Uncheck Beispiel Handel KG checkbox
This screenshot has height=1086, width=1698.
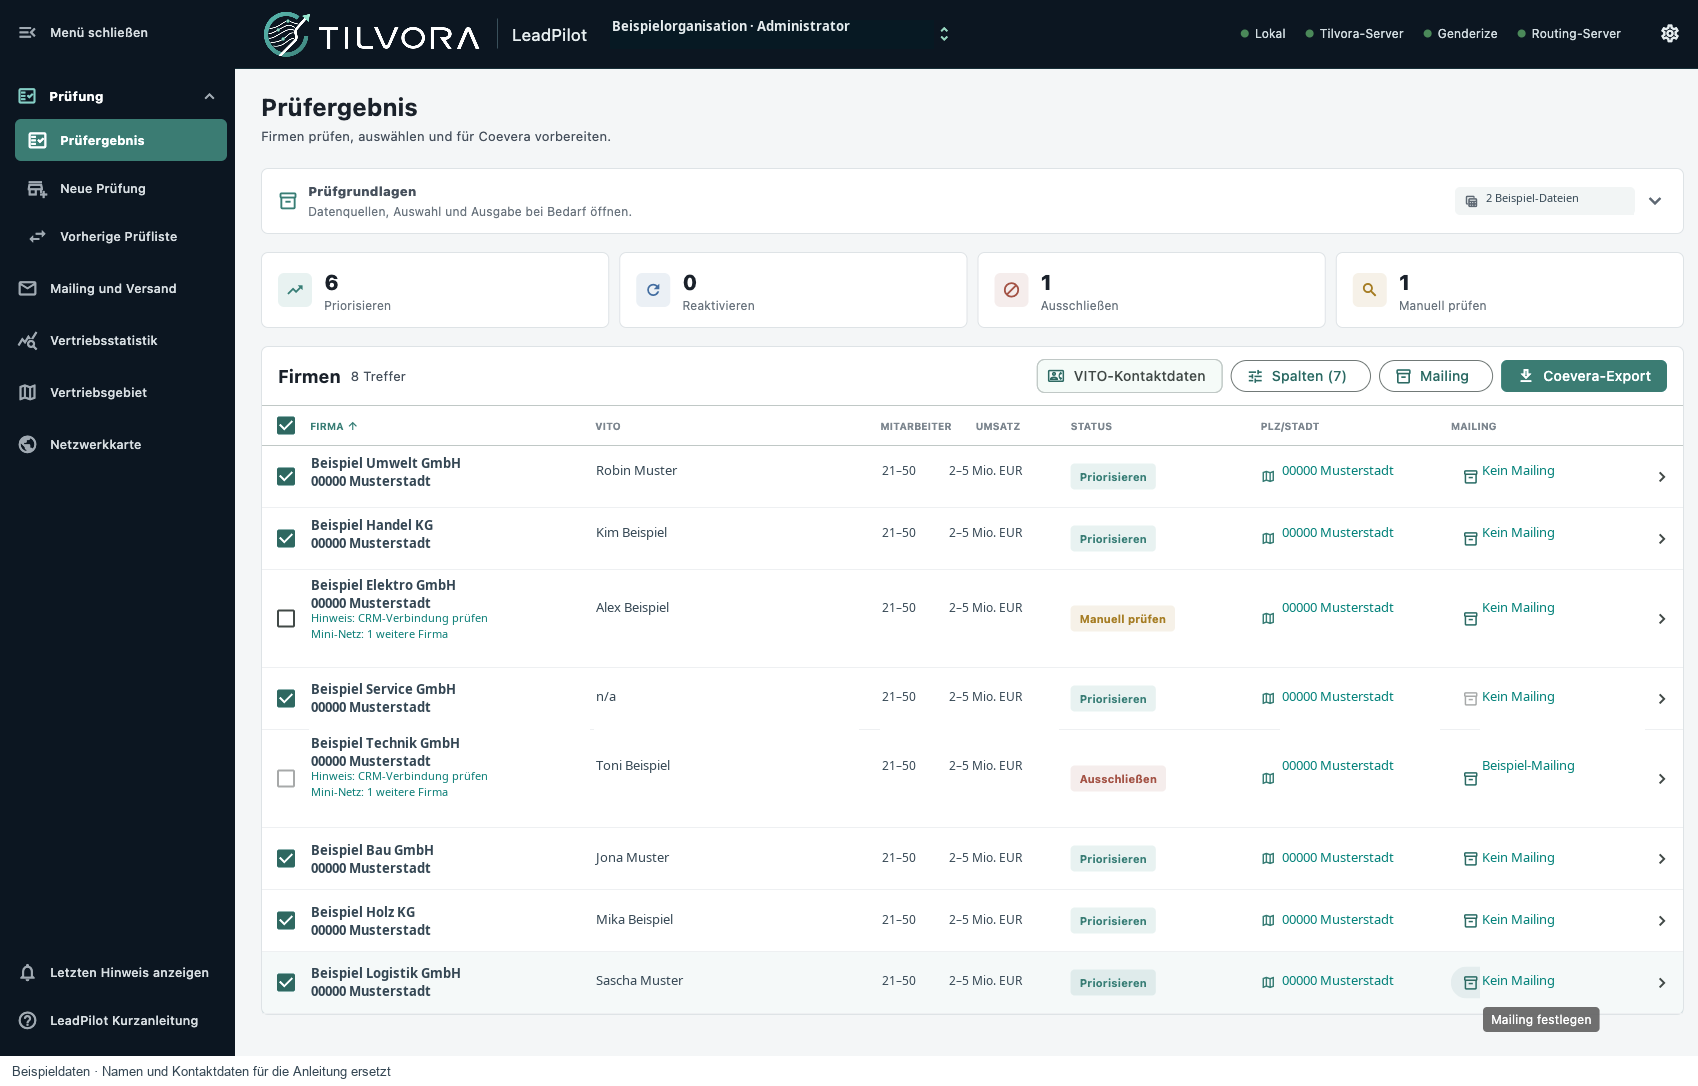coord(286,539)
